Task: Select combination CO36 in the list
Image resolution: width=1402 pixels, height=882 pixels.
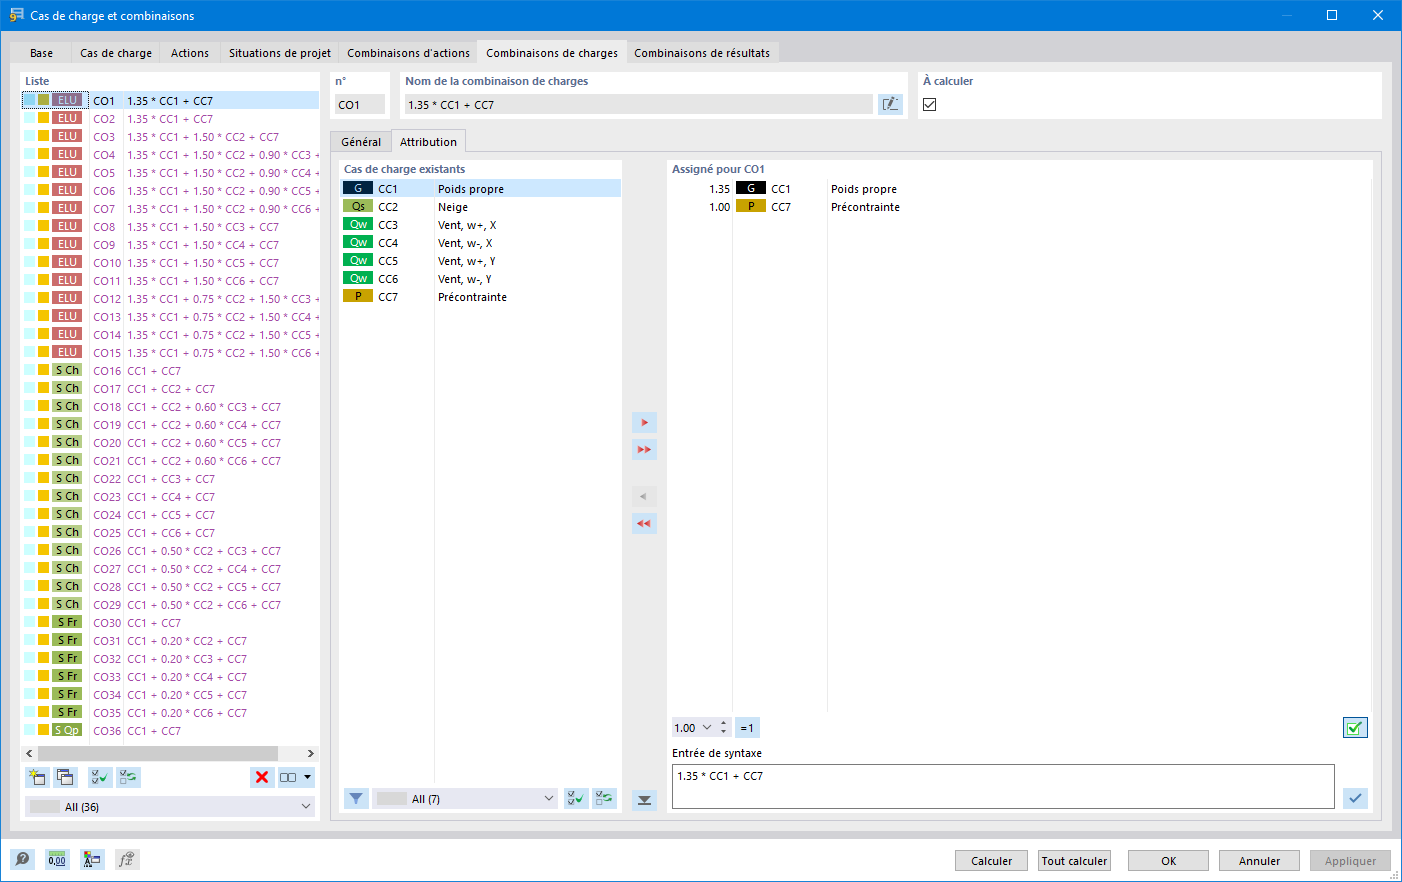Action: [170, 731]
